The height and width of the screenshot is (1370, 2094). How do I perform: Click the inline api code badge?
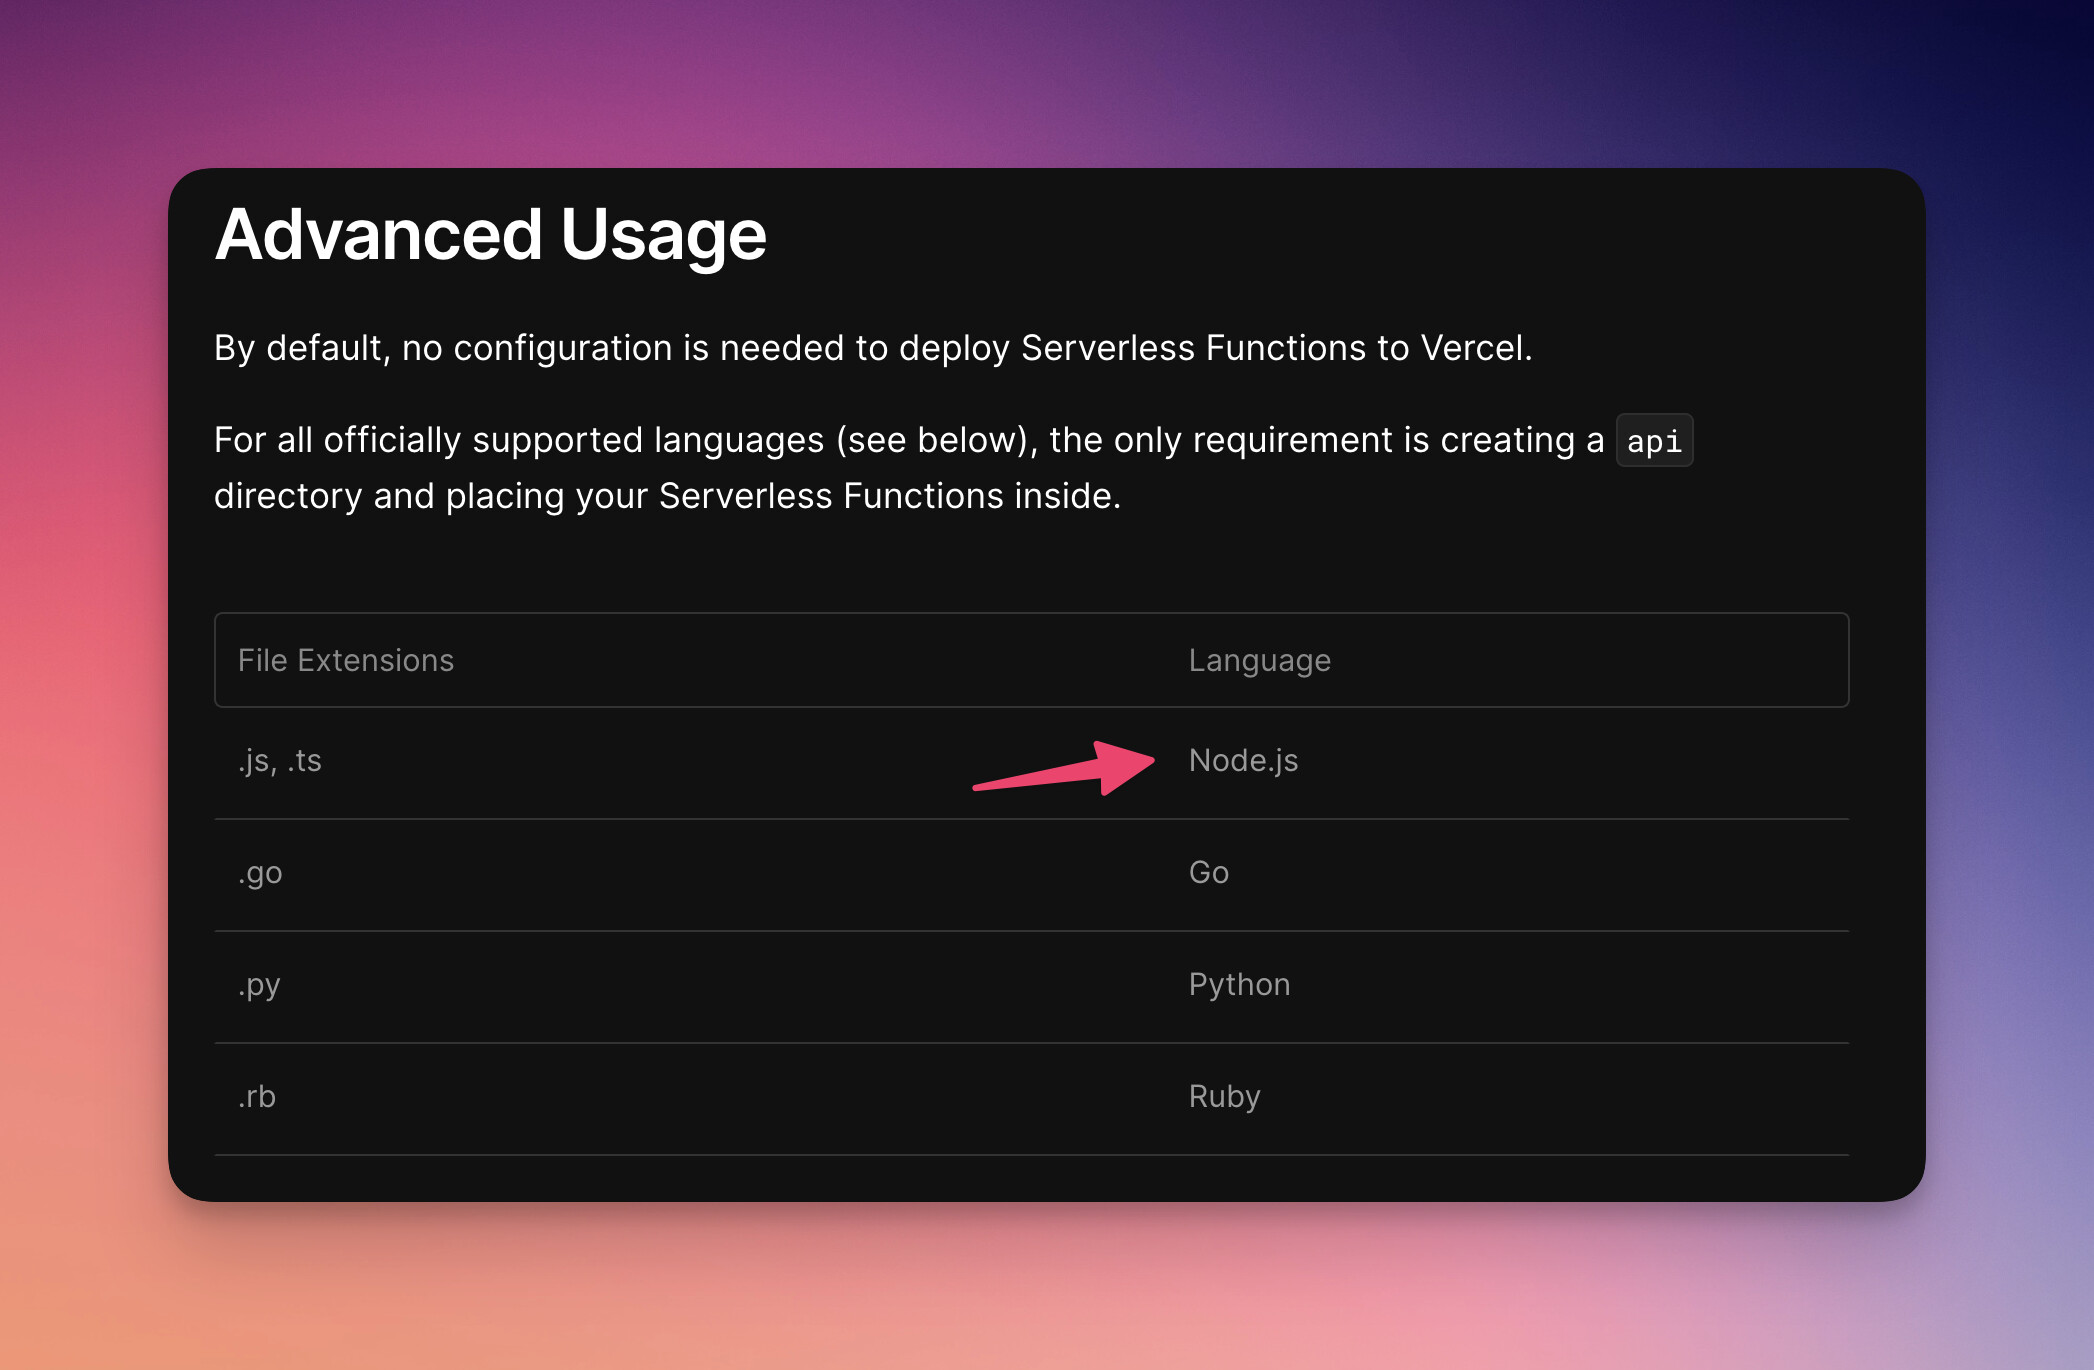1654,441
